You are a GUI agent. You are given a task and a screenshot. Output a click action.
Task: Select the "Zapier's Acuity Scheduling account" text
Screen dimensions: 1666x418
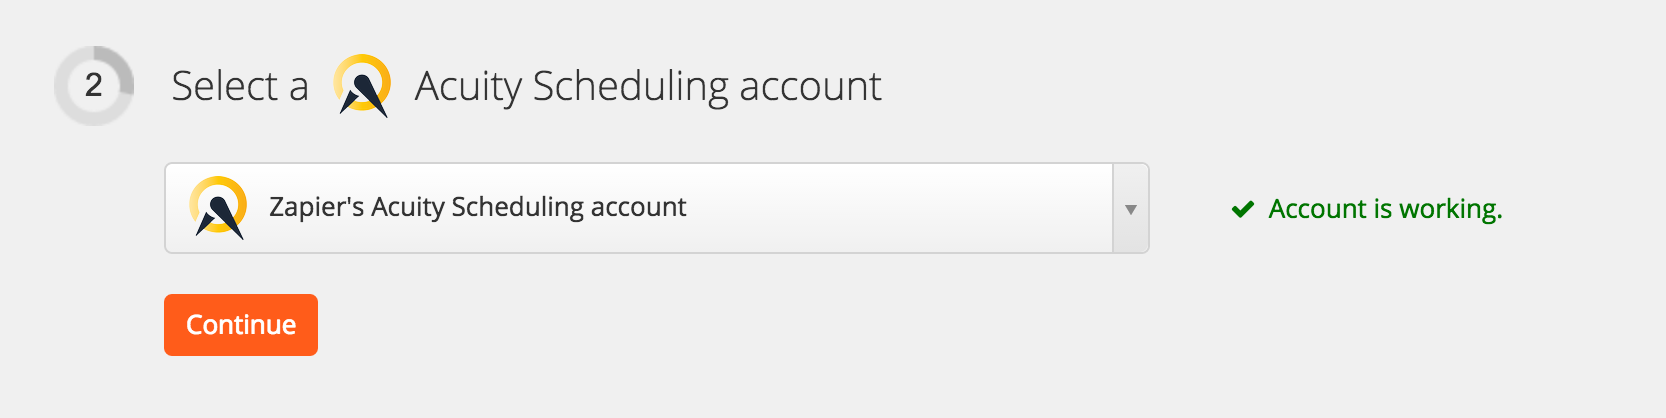click(477, 207)
